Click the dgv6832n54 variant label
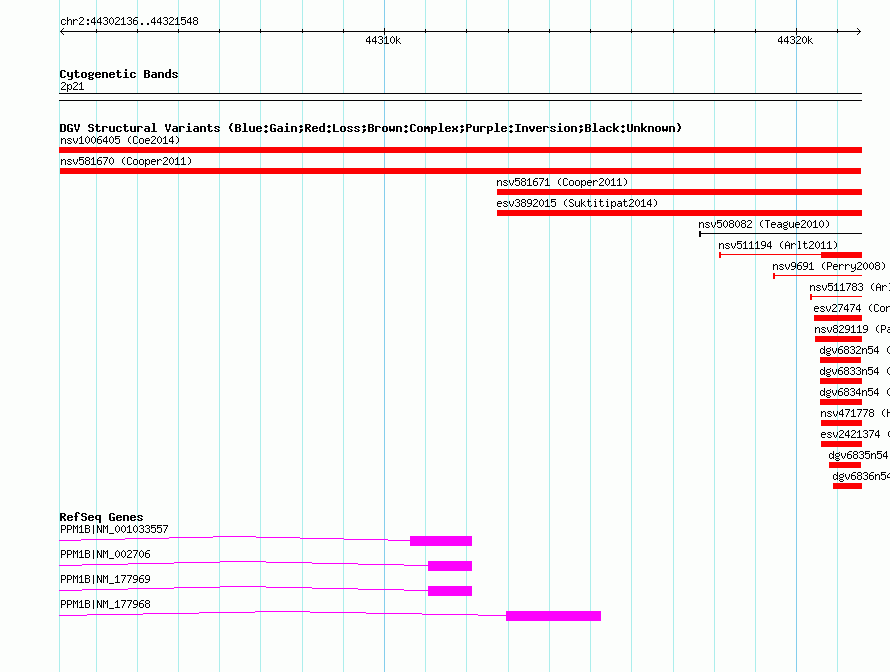This screenshot has width=890, height=672. pos(854,350)
